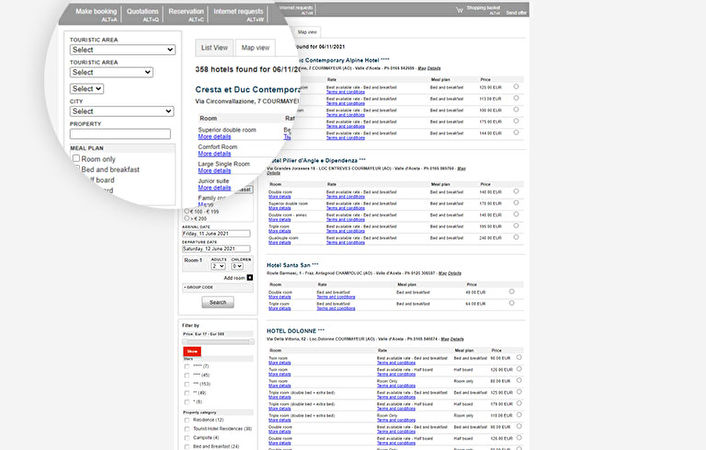Check the three-star (153) filter

[x=187, y=384]
